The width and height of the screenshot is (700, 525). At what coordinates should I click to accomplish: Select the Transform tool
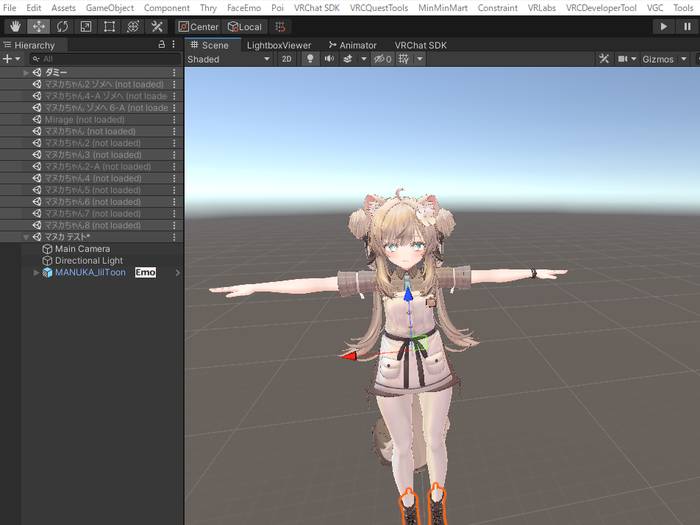pyautogui.click(x=133, y=27)
